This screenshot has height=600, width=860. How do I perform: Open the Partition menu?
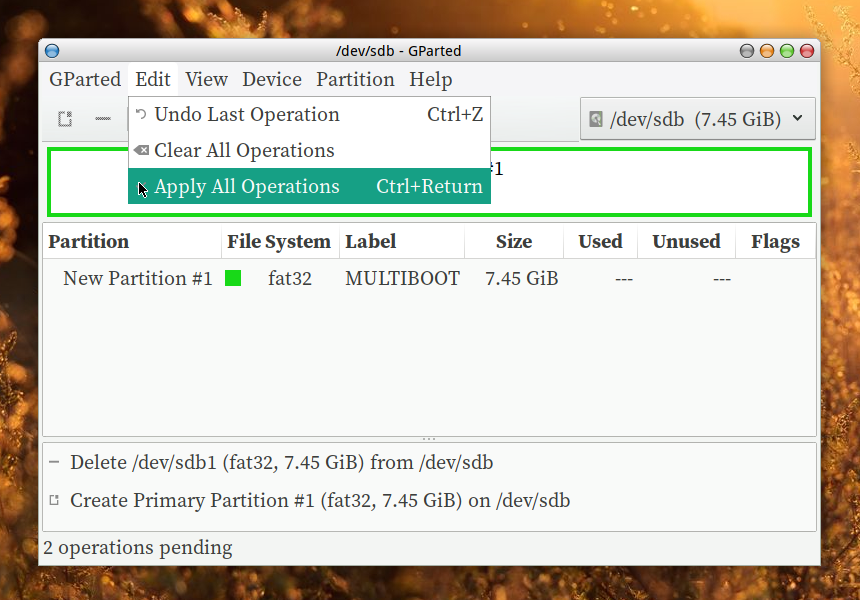pyautogui.click(x=355, y=80)
